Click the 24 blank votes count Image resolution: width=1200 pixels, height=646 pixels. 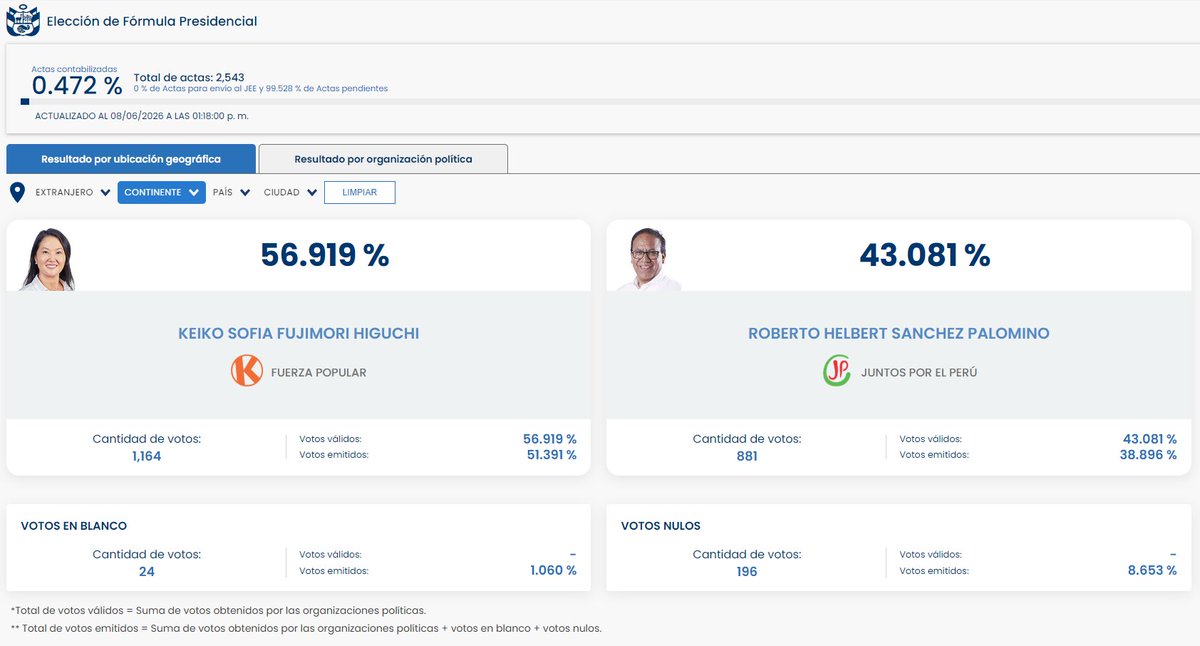coord(147,572)
